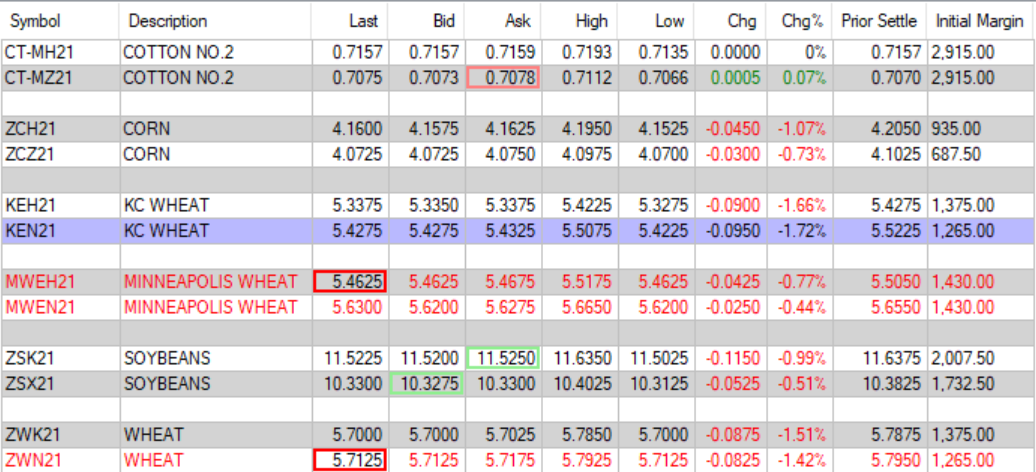Click Prior Settle 5.5225 for KEN21

point(880,231)
